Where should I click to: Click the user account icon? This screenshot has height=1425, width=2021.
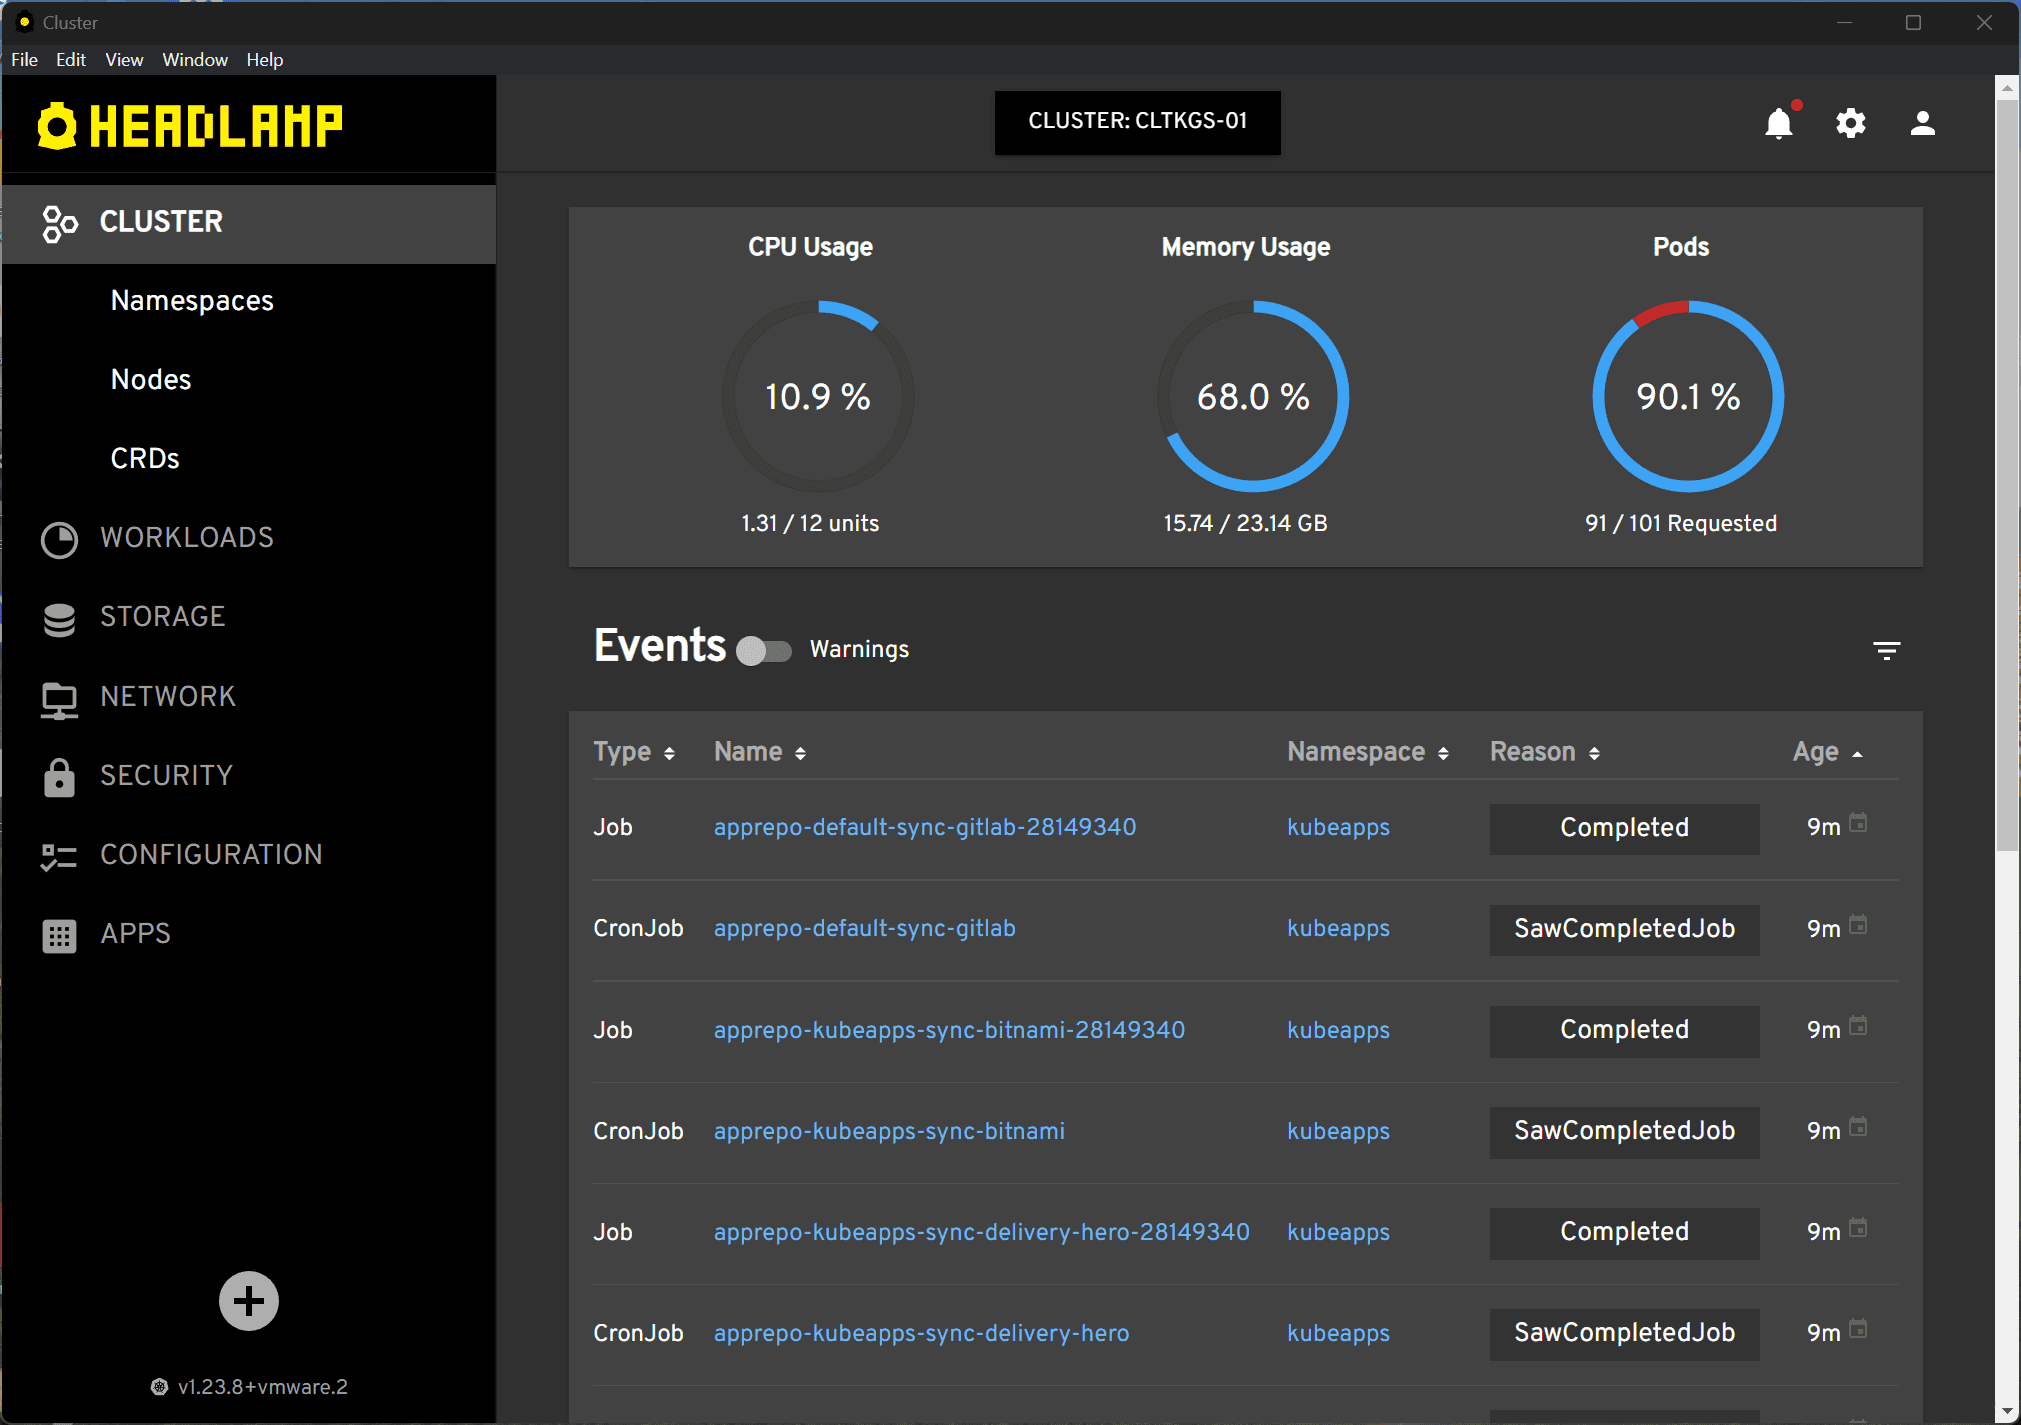click(1922, 123)
